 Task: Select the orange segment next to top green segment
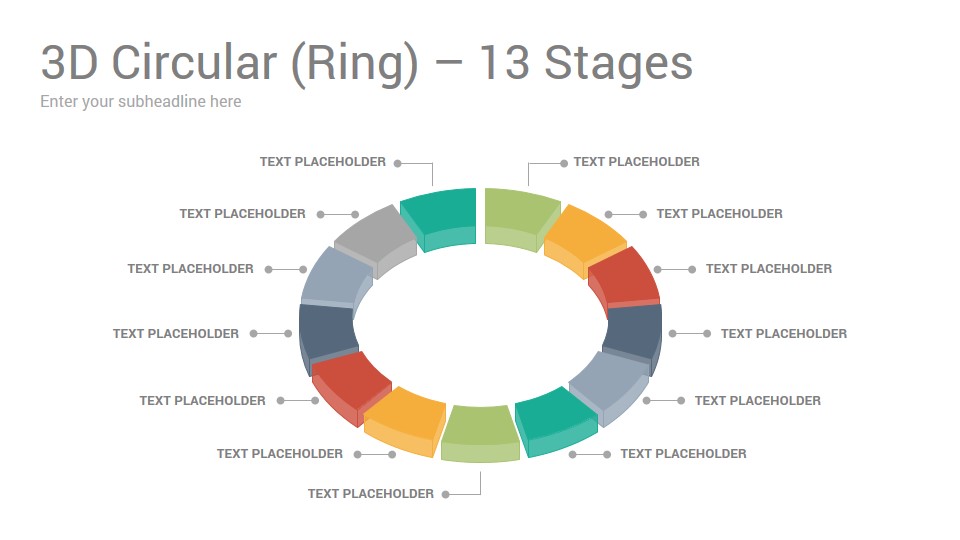(x=585, y=241)
